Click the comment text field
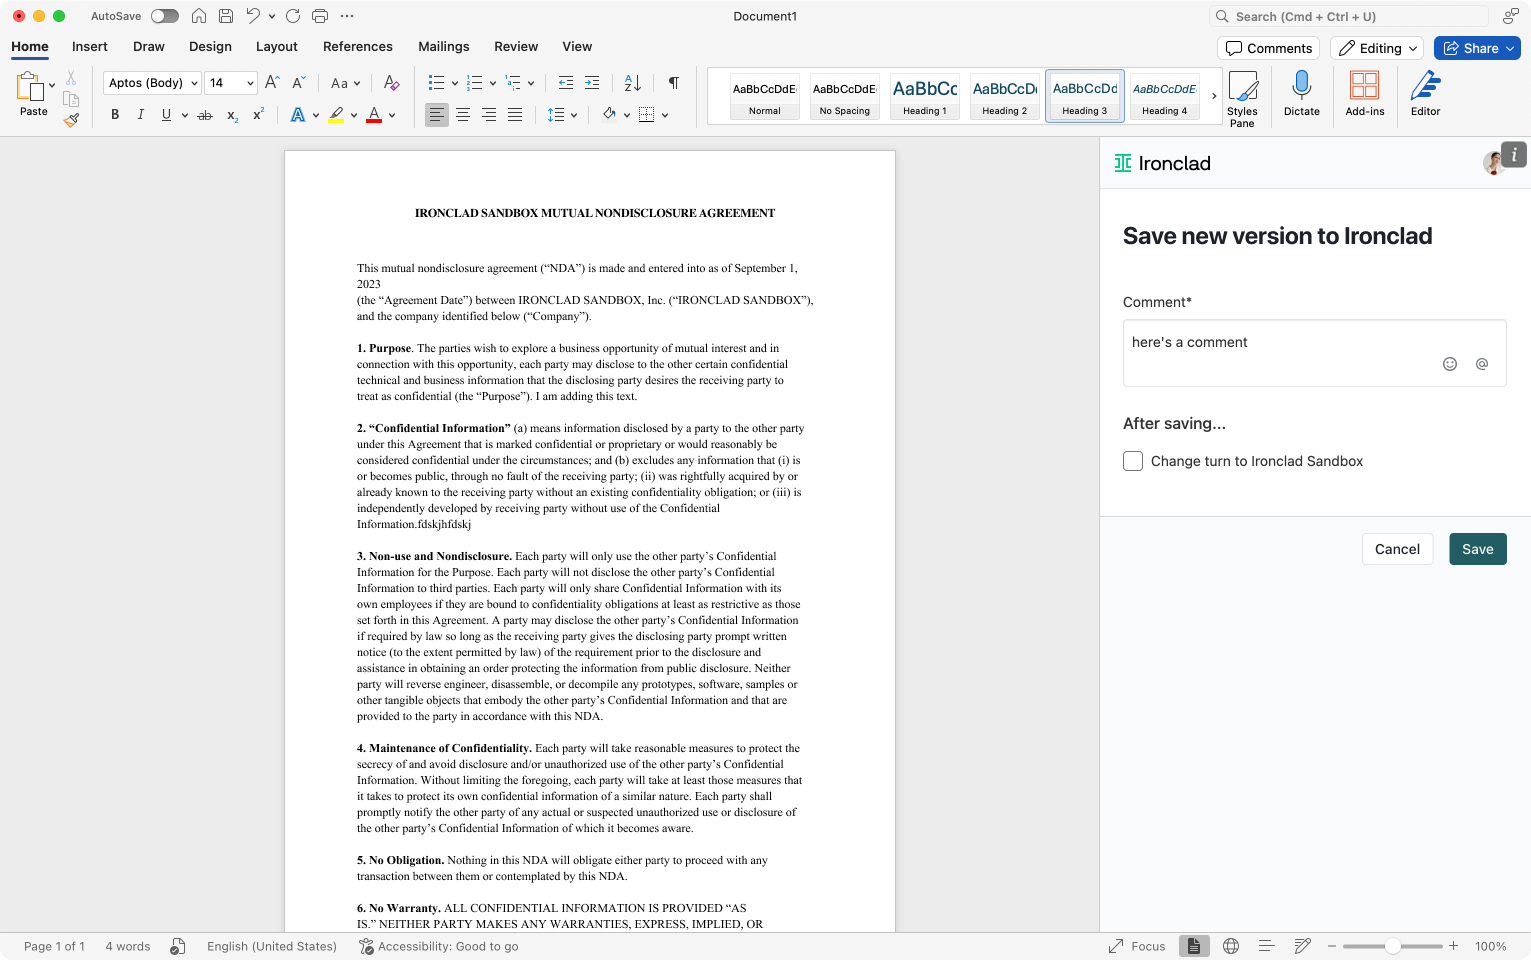The width and height of the screenshot is (1531, 960). (x=1315, y=353)
